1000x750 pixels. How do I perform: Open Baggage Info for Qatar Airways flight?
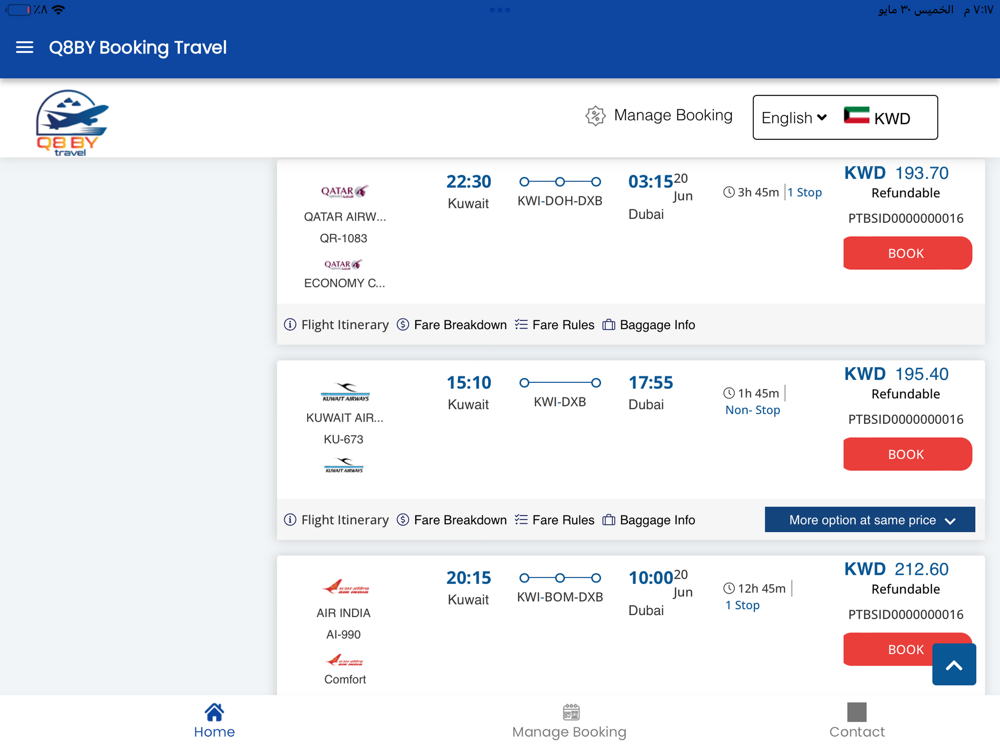click(x=649, y=325)
